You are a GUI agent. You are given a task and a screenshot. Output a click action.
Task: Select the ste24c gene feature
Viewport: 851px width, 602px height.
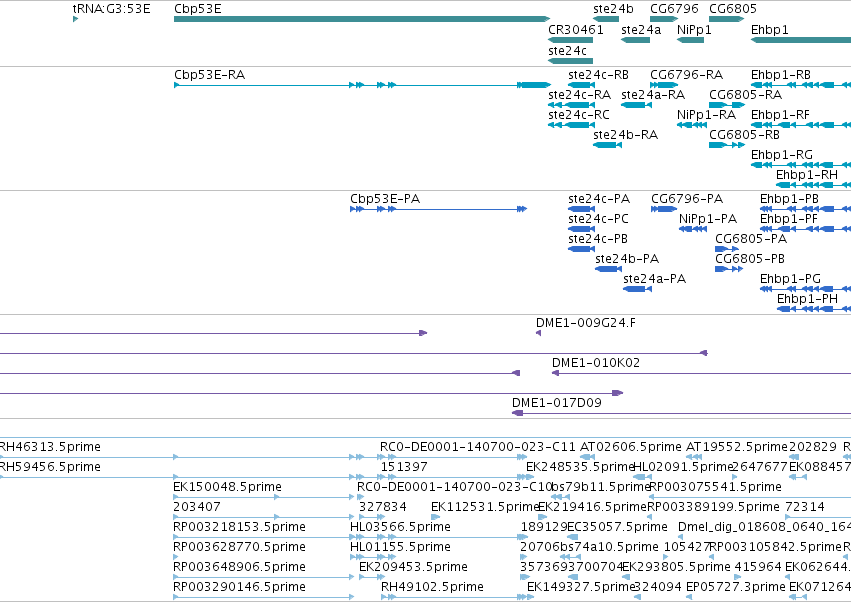[570, 61]
